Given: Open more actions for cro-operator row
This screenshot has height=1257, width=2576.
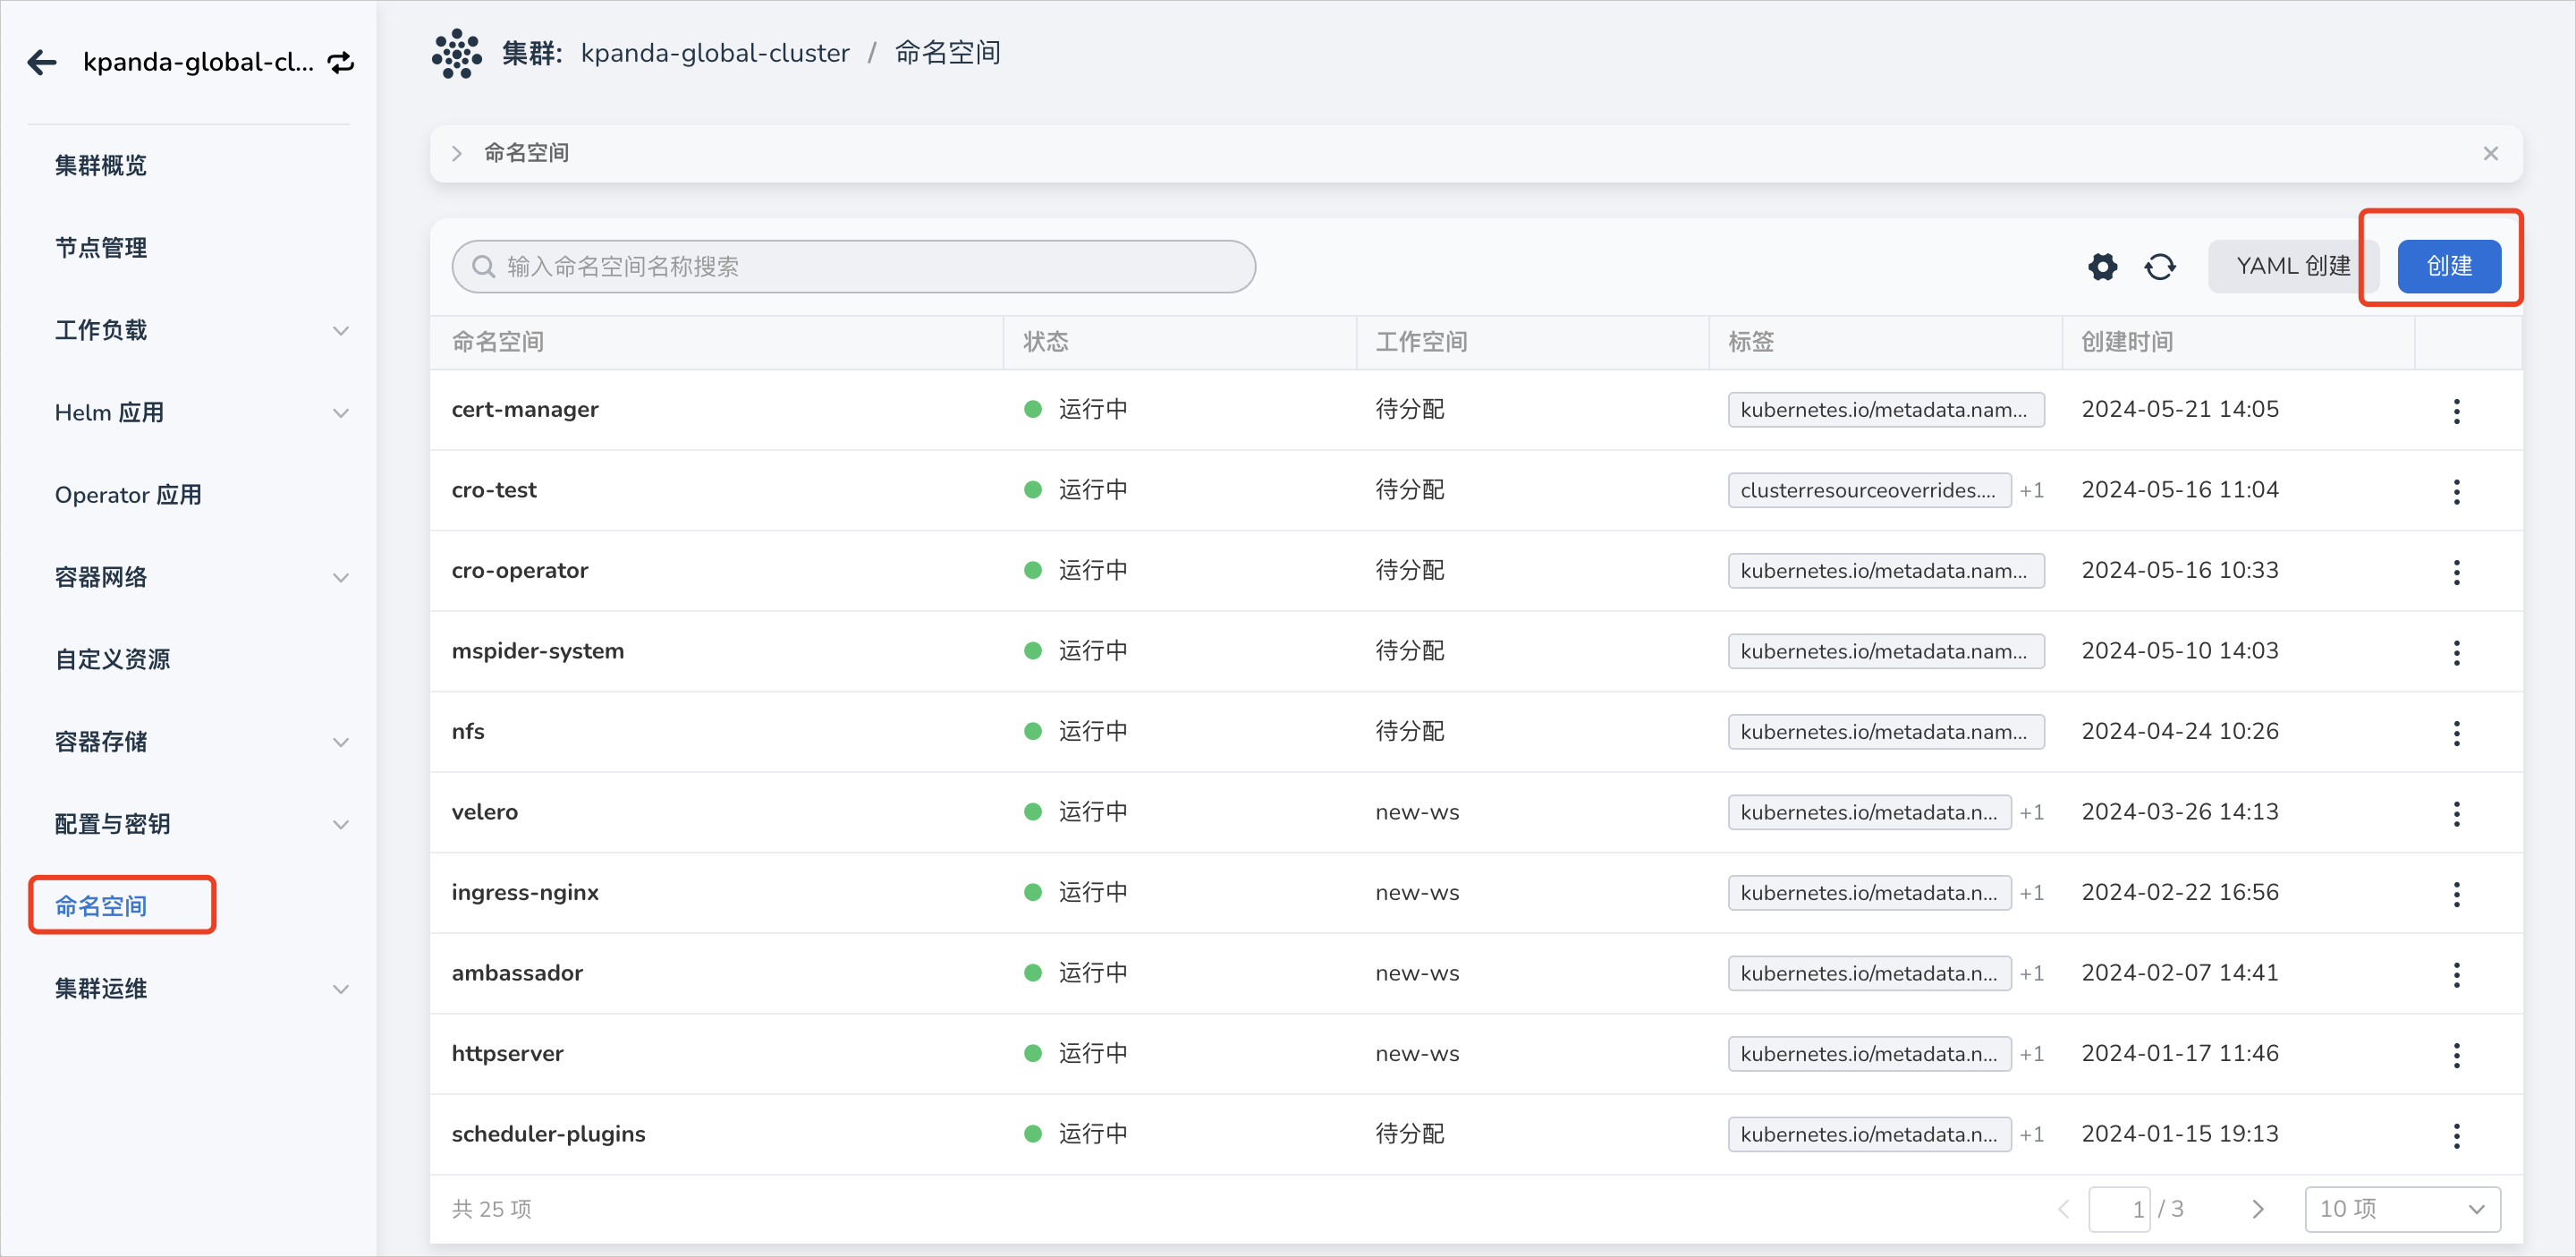Looking at the screenshot, I should (2456, 571).
